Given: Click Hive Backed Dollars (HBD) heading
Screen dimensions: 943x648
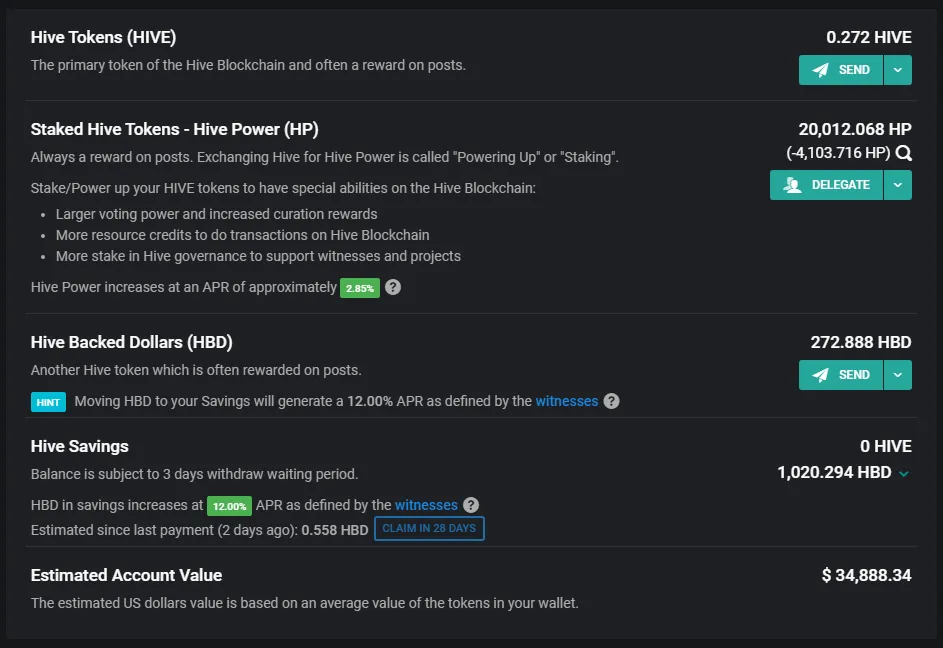Looking at the screenshot, I should tap(132, 342).
